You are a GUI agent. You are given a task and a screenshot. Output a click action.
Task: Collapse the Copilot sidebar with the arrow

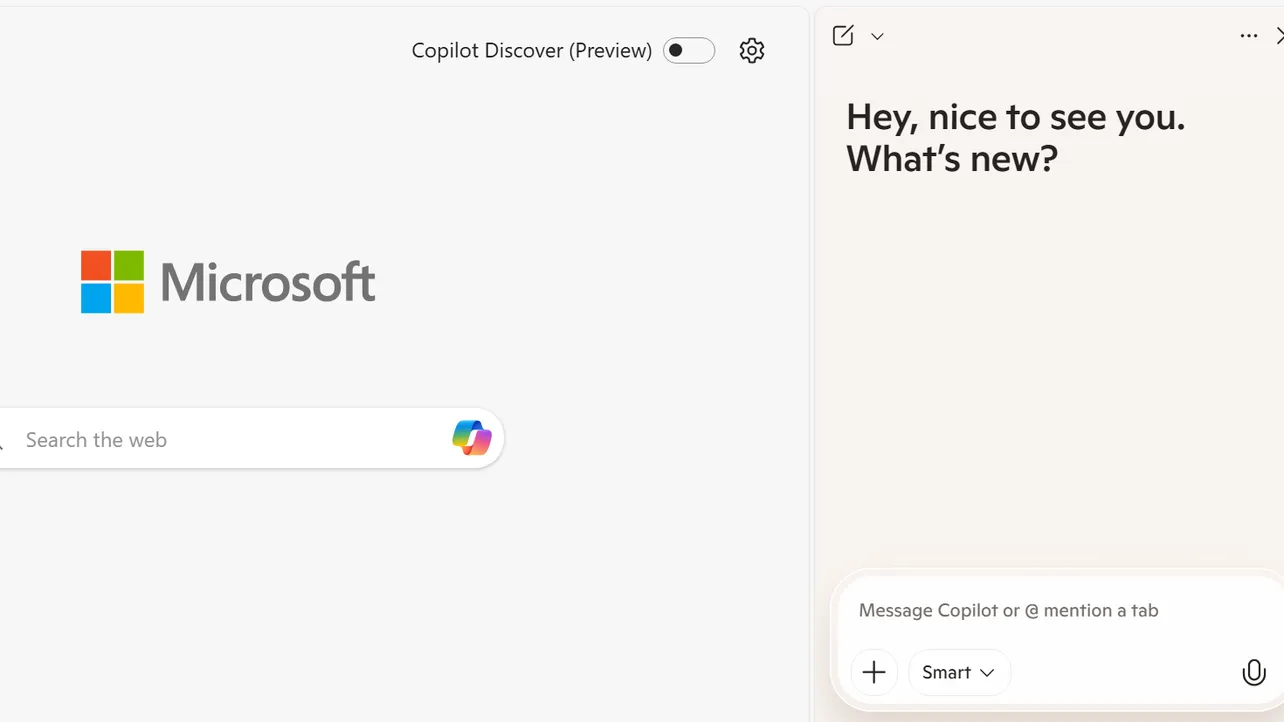[x=1279, y=35]
